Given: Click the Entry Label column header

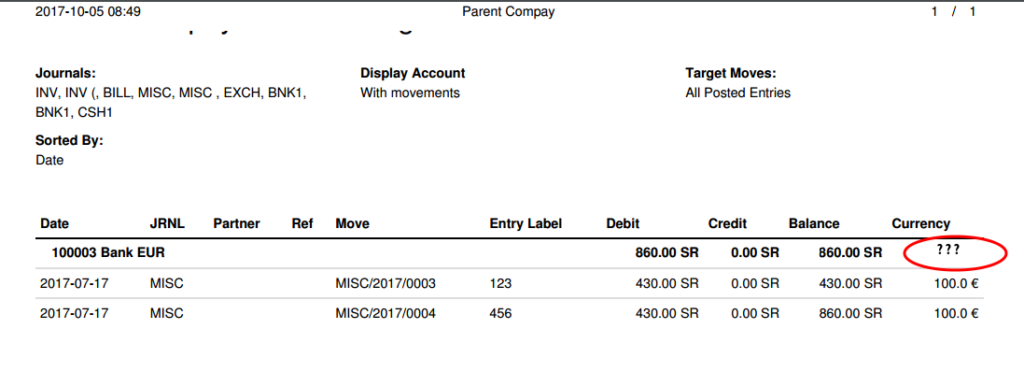Looking at the screenshot, I should 526,223.
